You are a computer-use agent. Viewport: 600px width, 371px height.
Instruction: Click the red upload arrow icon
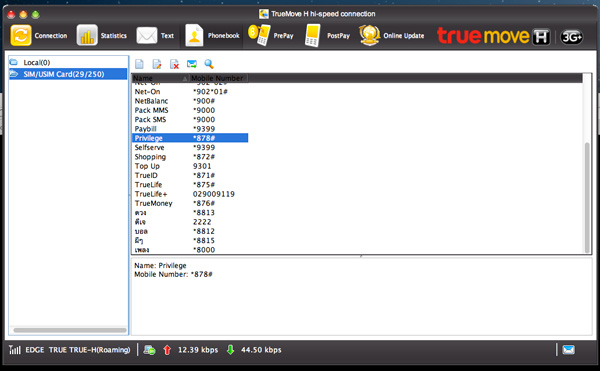pos(167,350)
